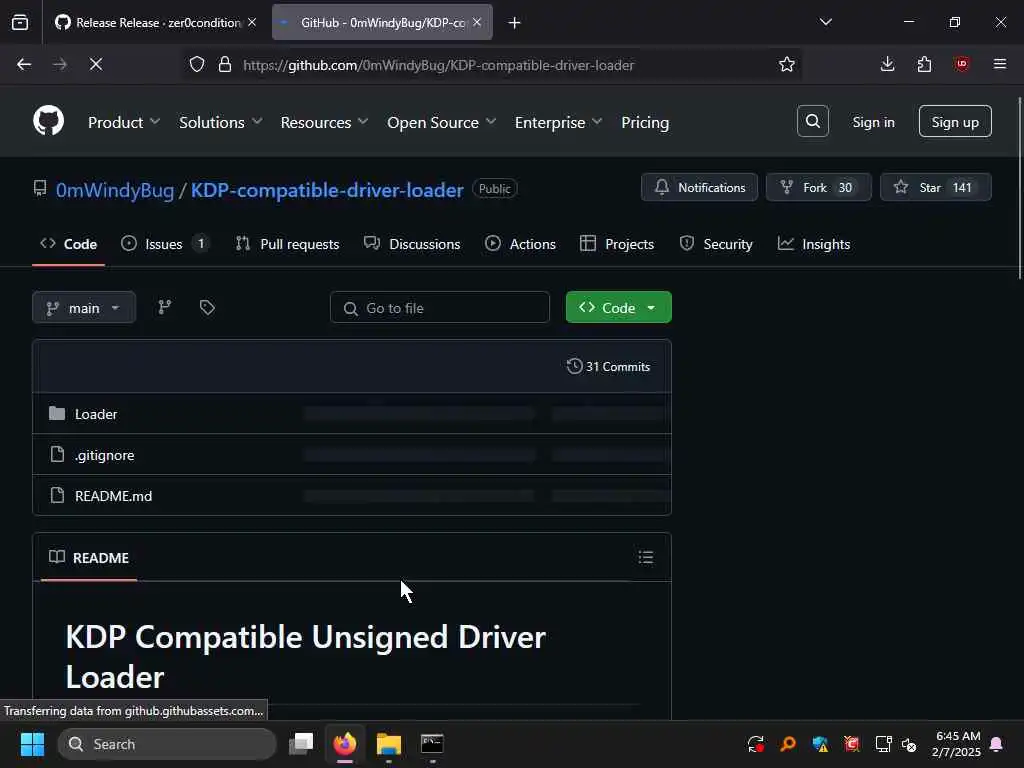Open Insights tab

814,244
